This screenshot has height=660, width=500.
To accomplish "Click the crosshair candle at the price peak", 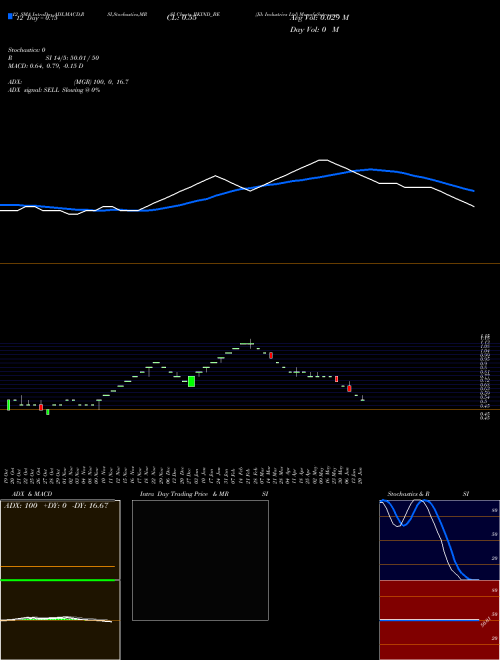I will coord(250,344).
